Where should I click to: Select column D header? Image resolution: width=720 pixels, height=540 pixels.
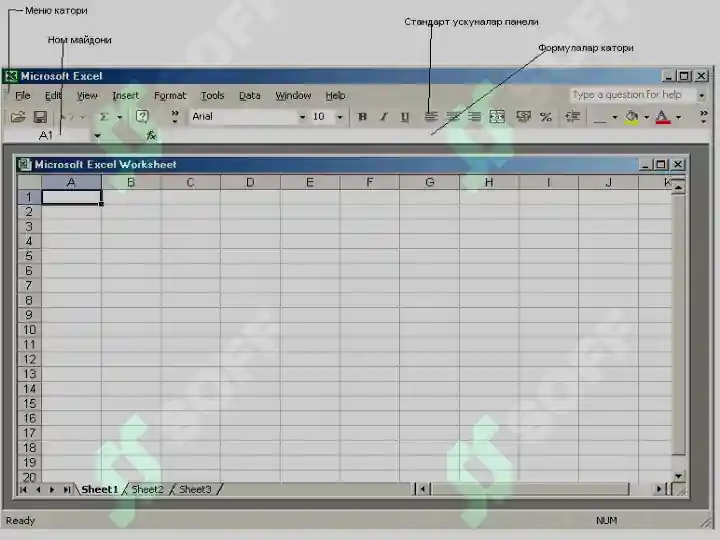250,182
